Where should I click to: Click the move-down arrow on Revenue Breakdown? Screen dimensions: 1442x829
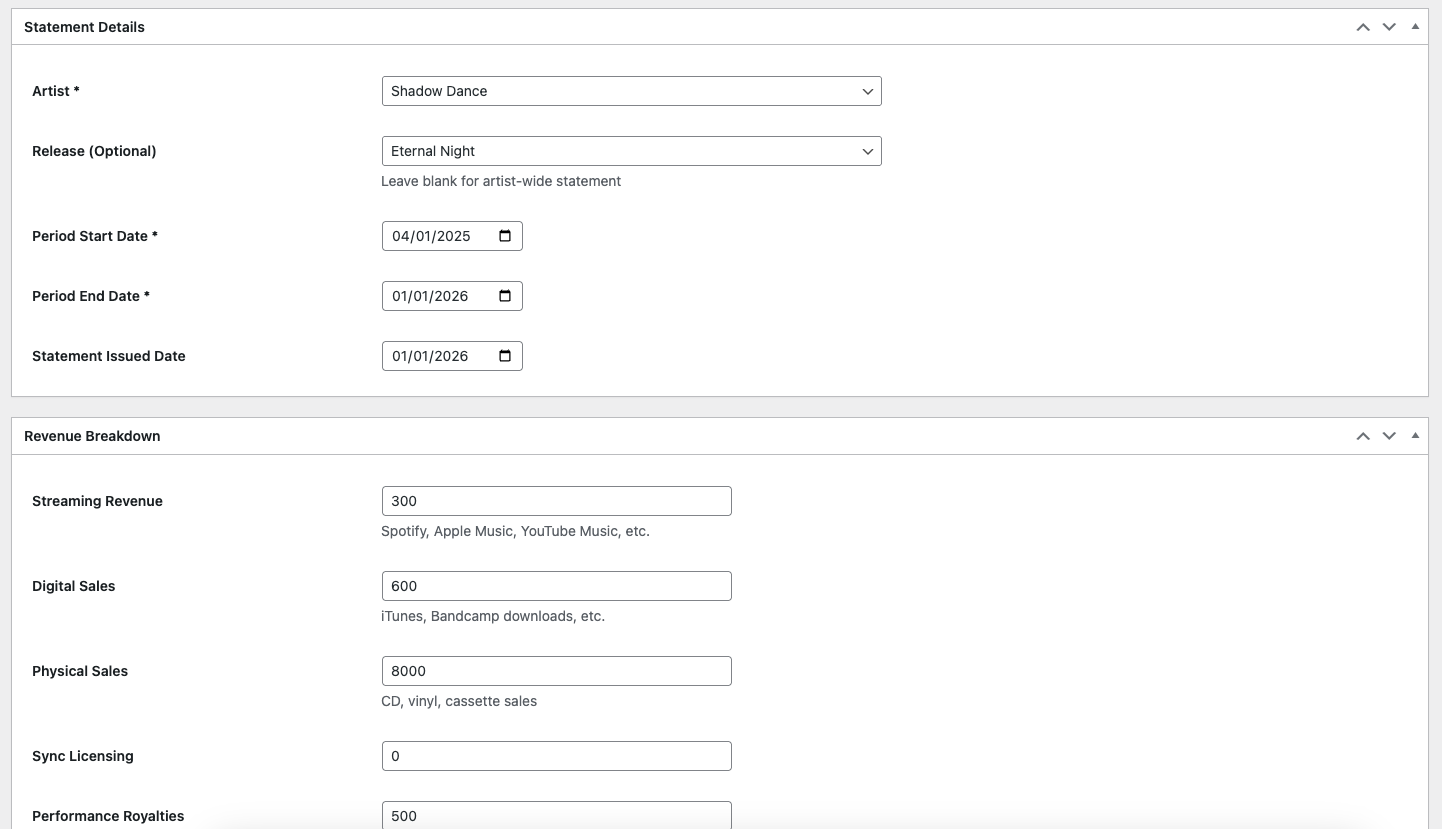pos(1389,436)
